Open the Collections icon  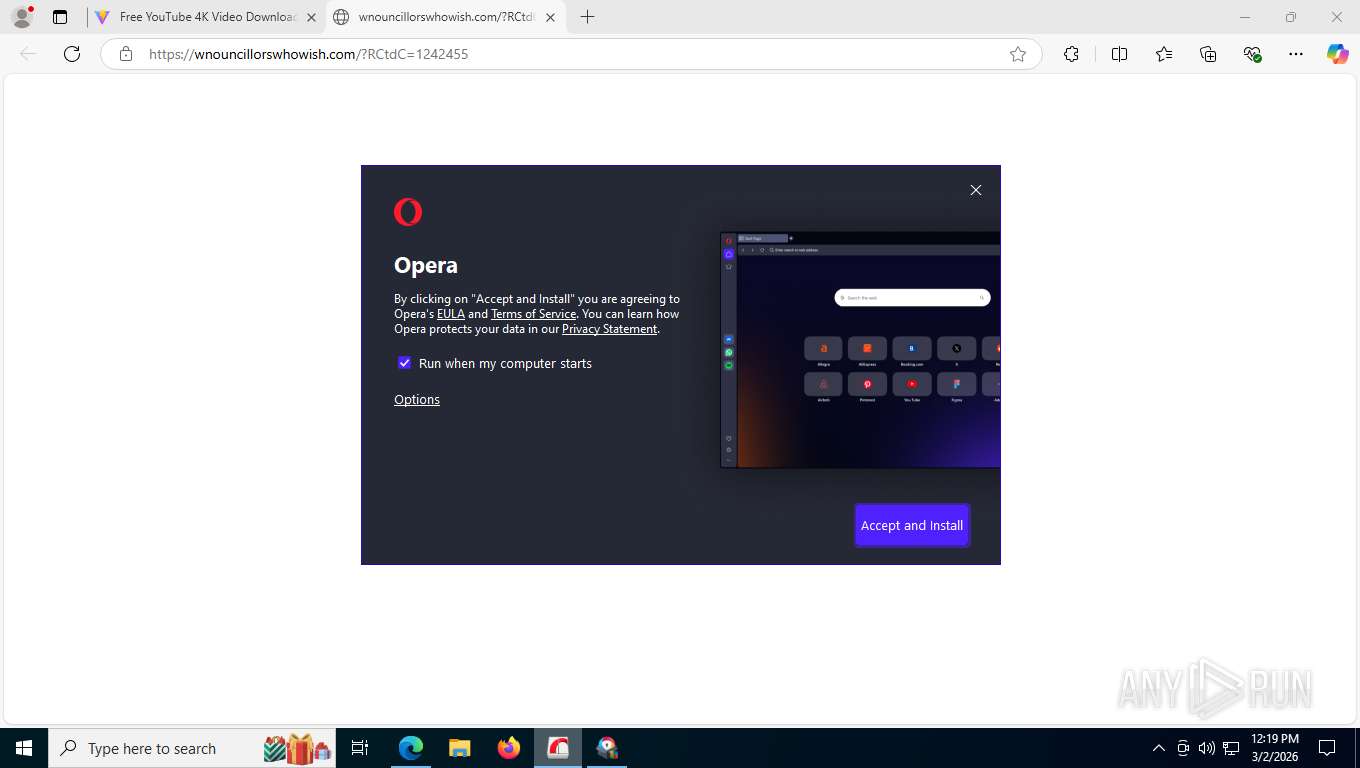click(1208, 54)
